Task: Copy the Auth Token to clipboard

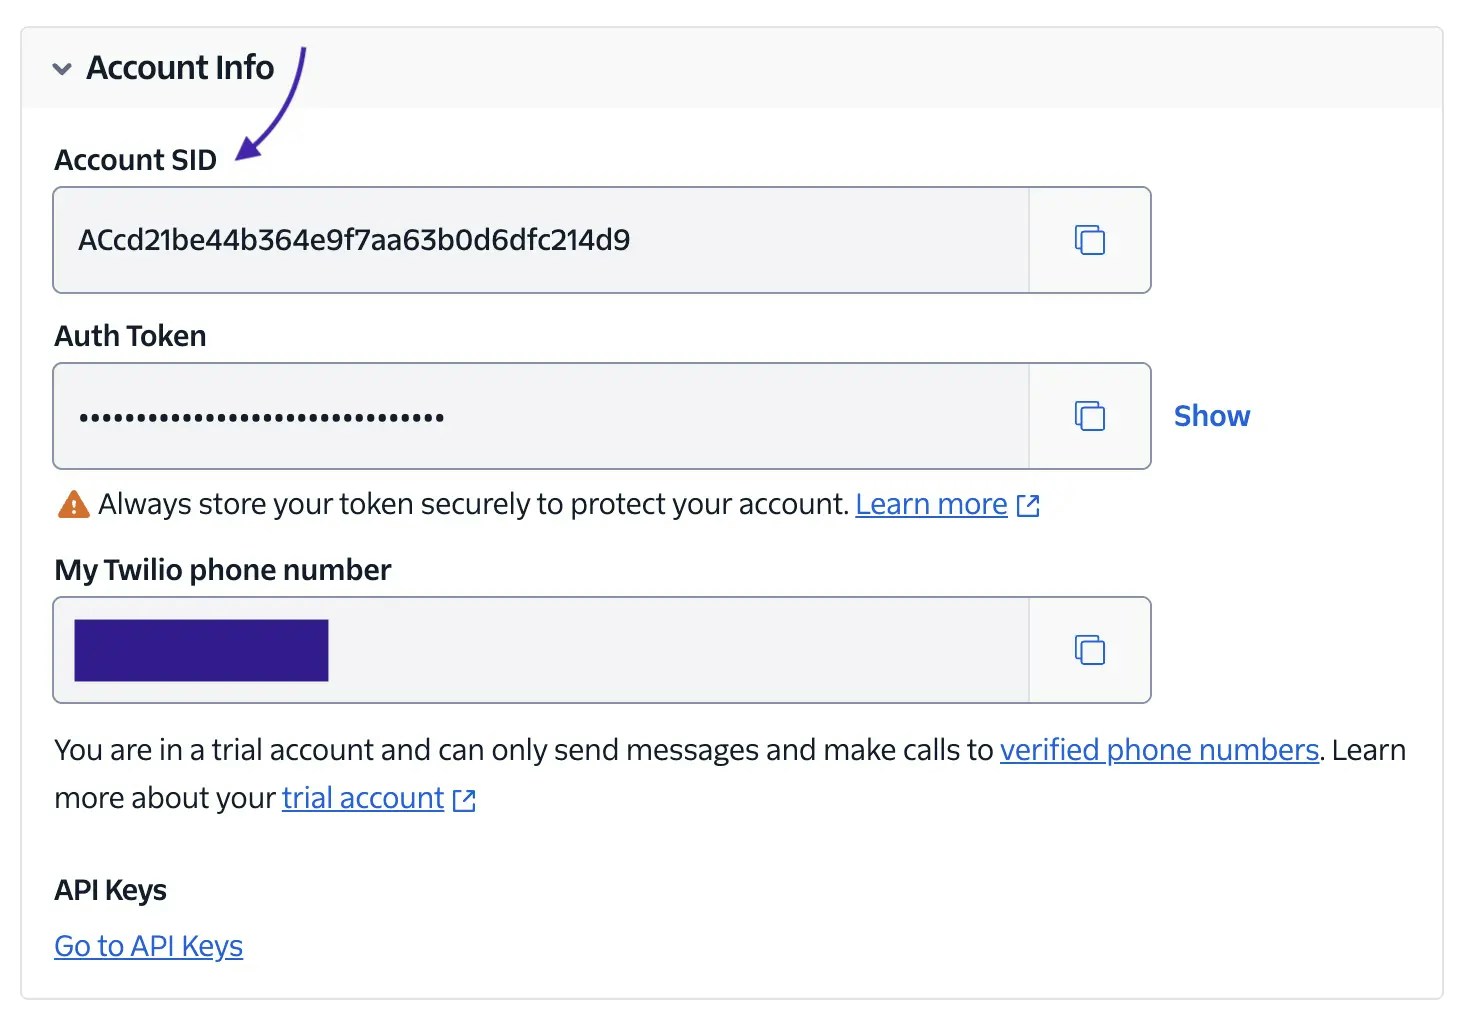Action: click(x=1089, y=416)
